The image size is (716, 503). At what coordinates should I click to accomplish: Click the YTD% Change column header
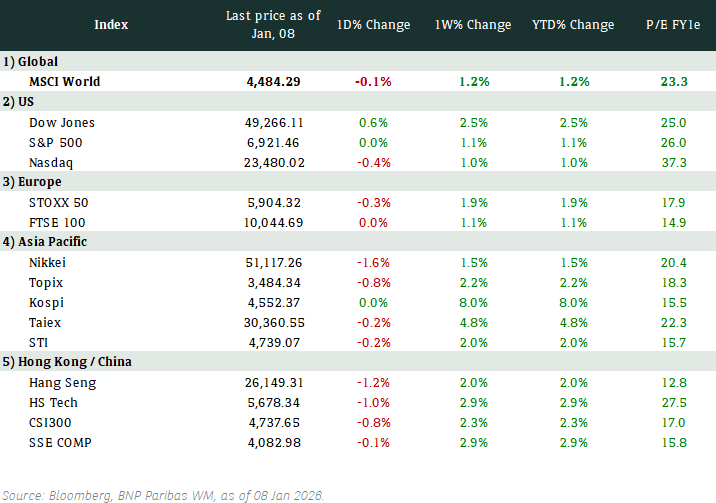(x=573, y=25)
